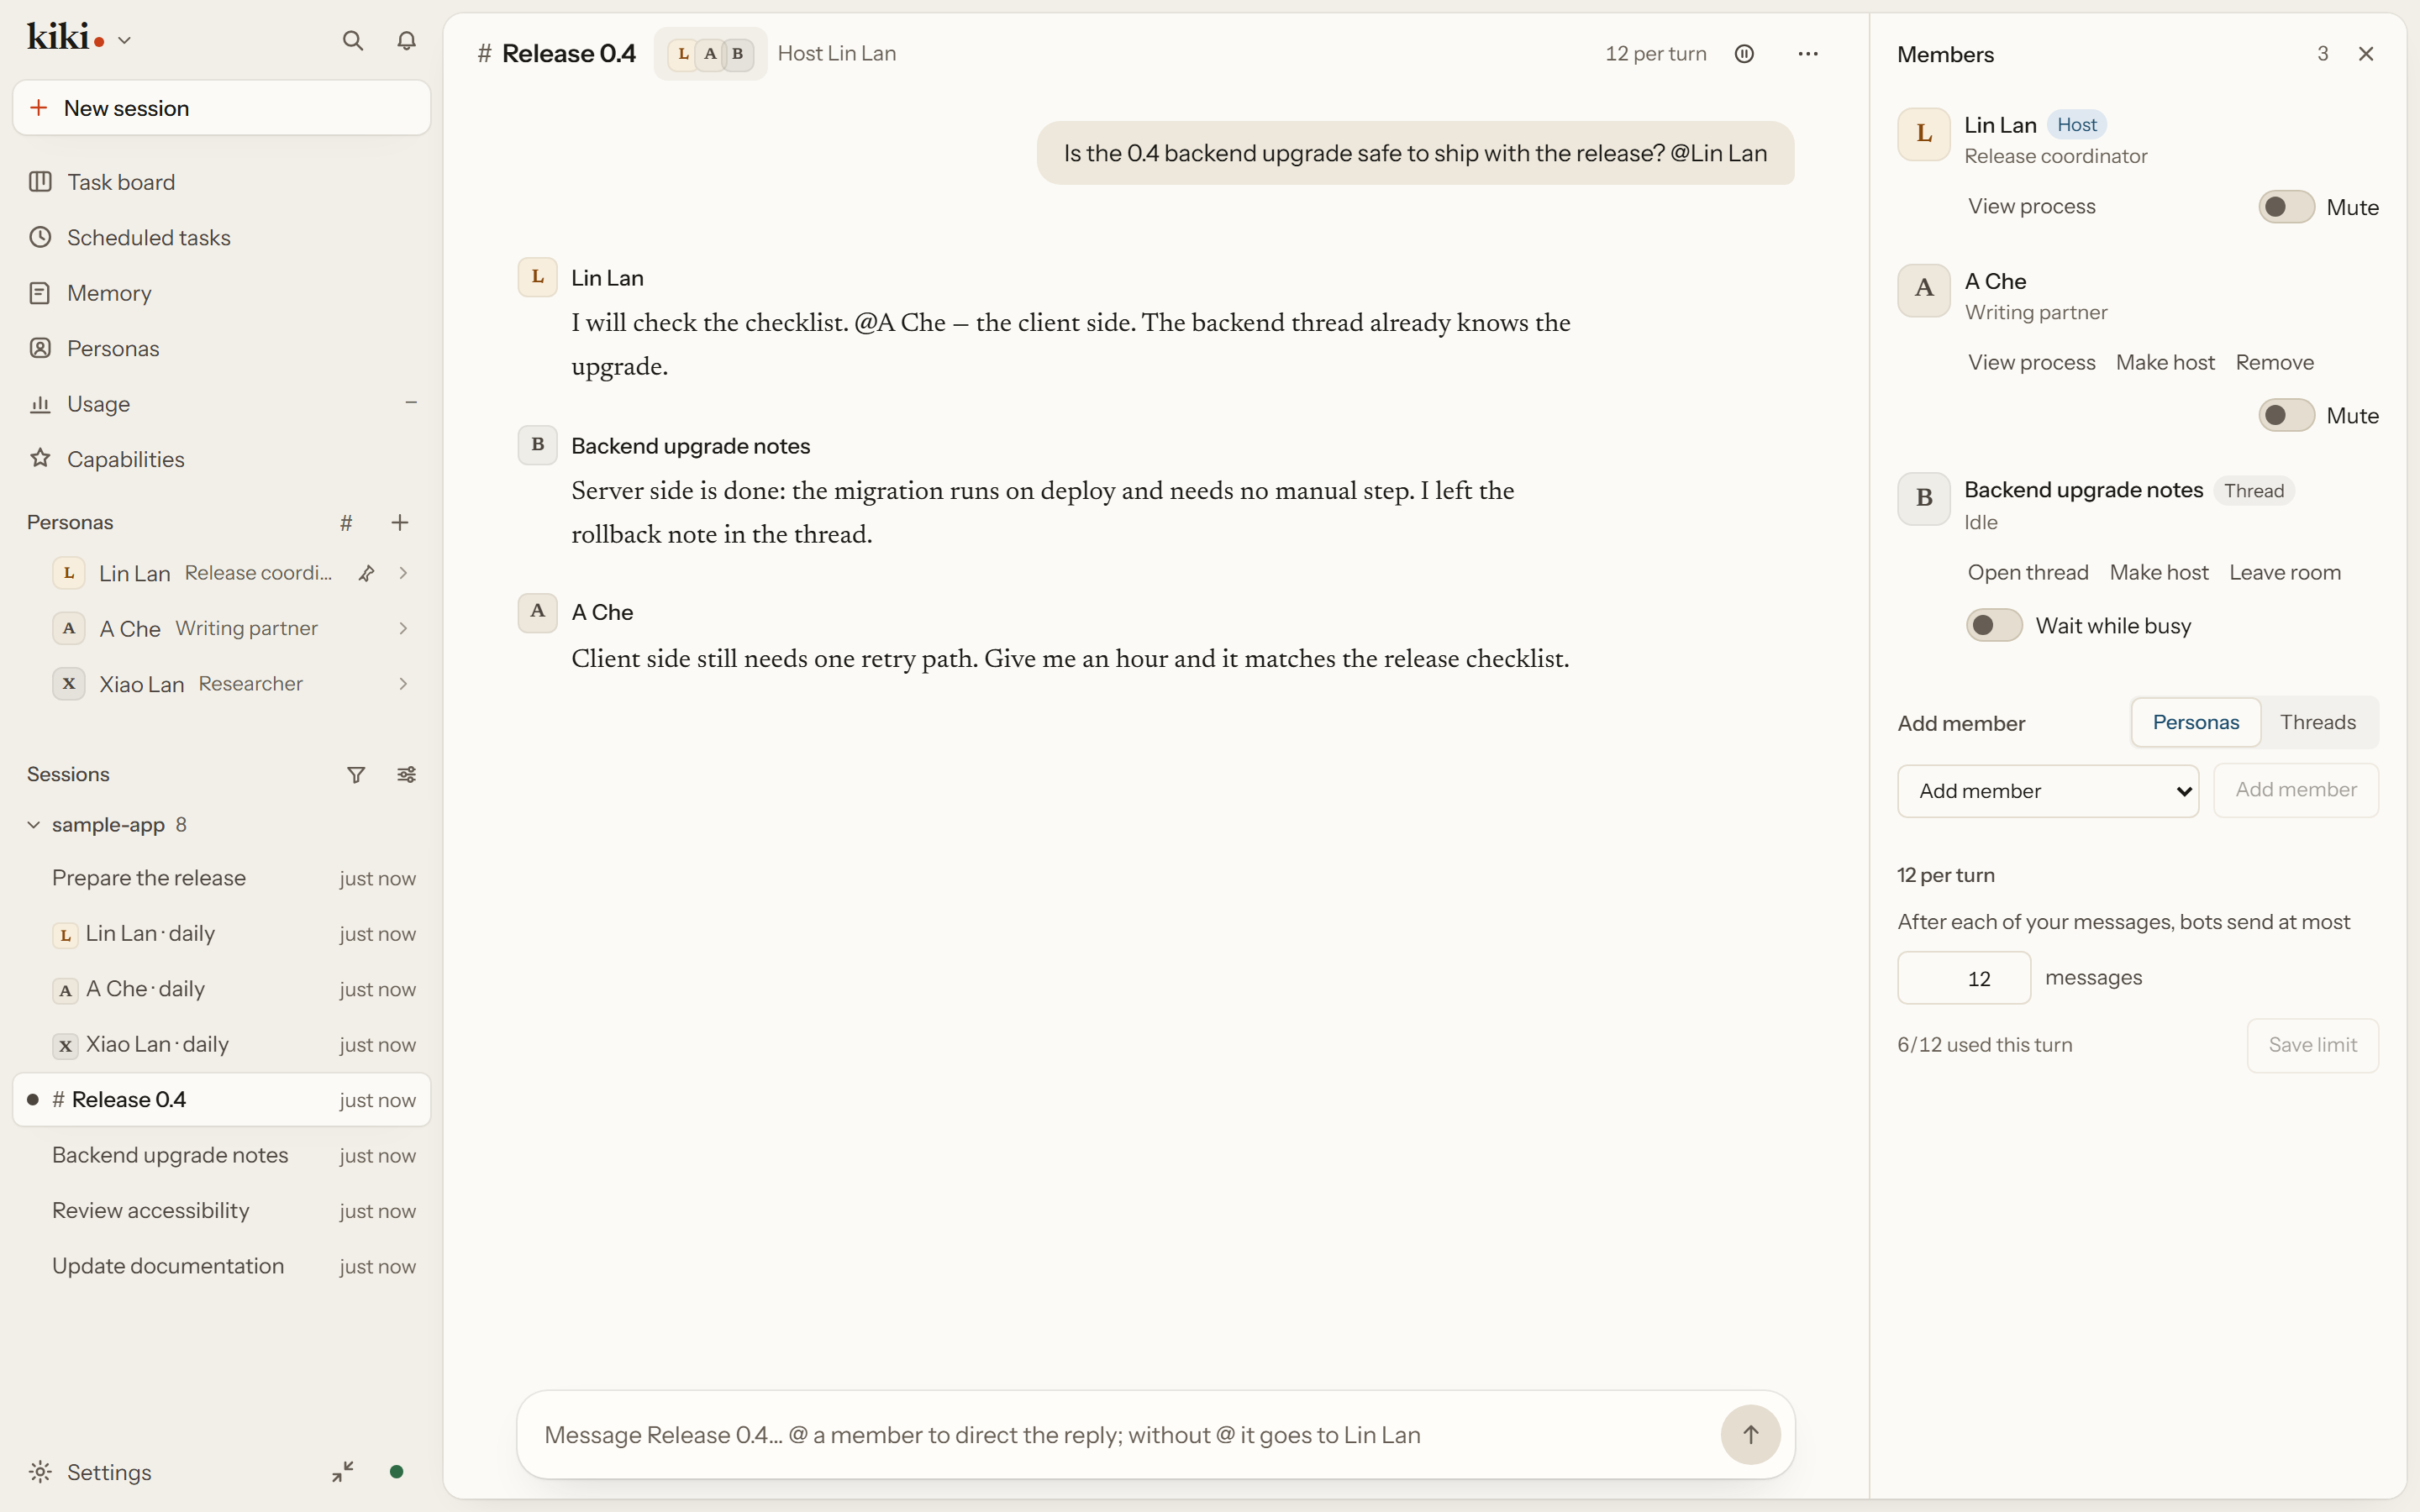Open Scheduled tasks in sidebar
The image size is (2420, 1512).
point(221,238)
